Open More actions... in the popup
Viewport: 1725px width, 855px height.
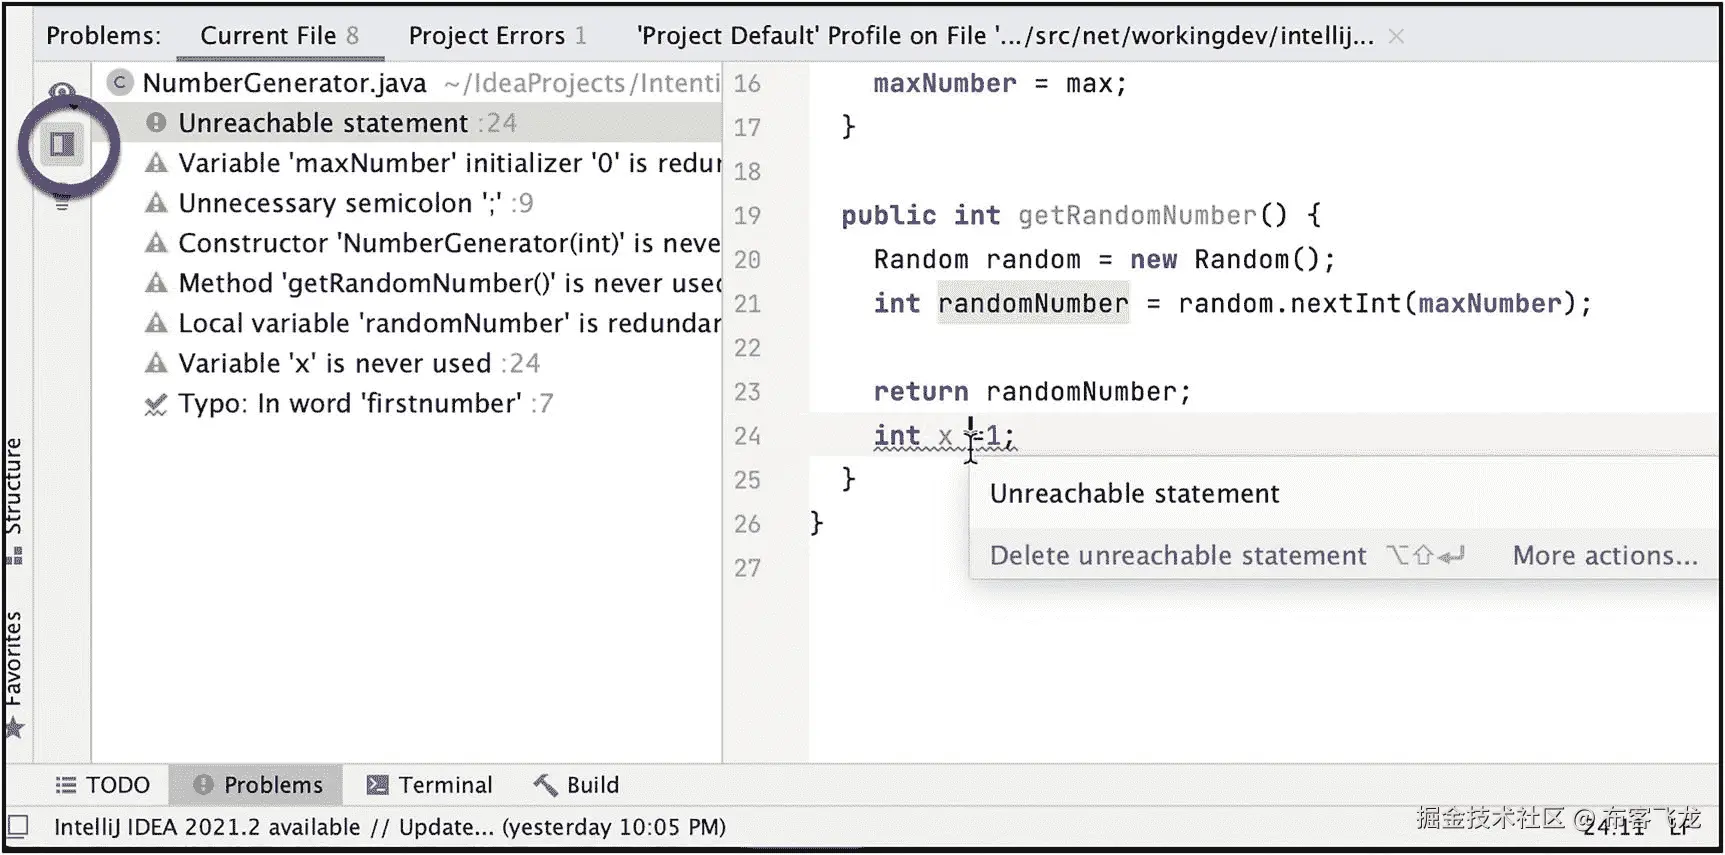(x=1605, y=555)
